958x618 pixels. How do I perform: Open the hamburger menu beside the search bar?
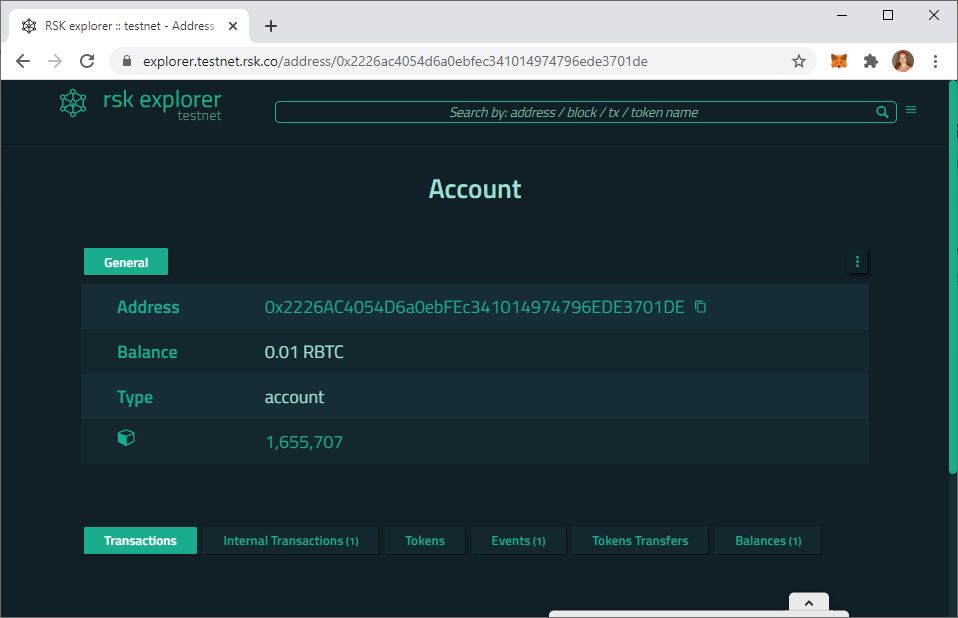tap(911, 110)
